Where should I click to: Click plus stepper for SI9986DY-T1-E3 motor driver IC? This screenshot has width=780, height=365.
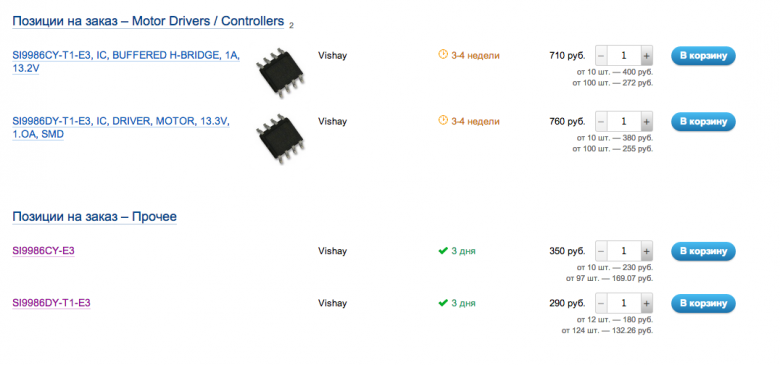[x=646, y=121]
